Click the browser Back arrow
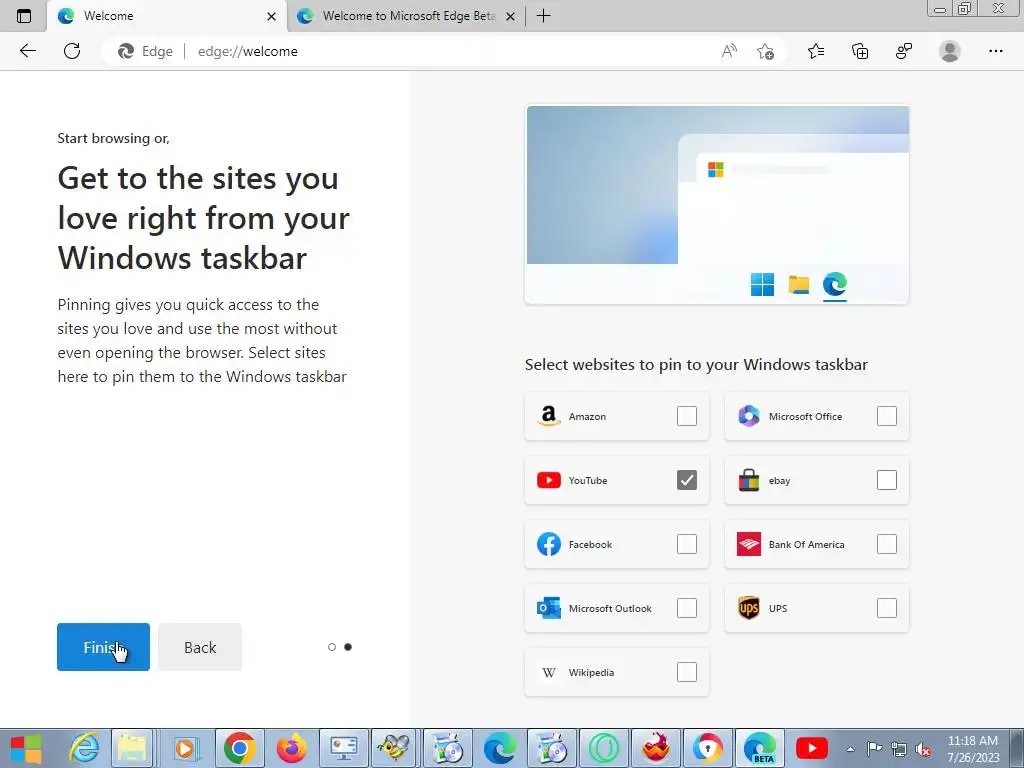Screen dimensions: 1024x768 [27, 51]
